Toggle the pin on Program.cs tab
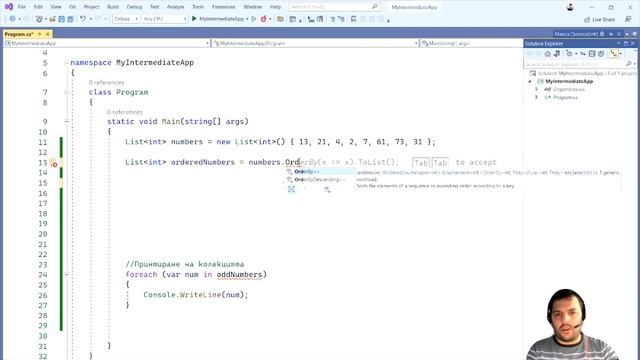The width and height of the screenshot is (640, 360). point(40,34)
